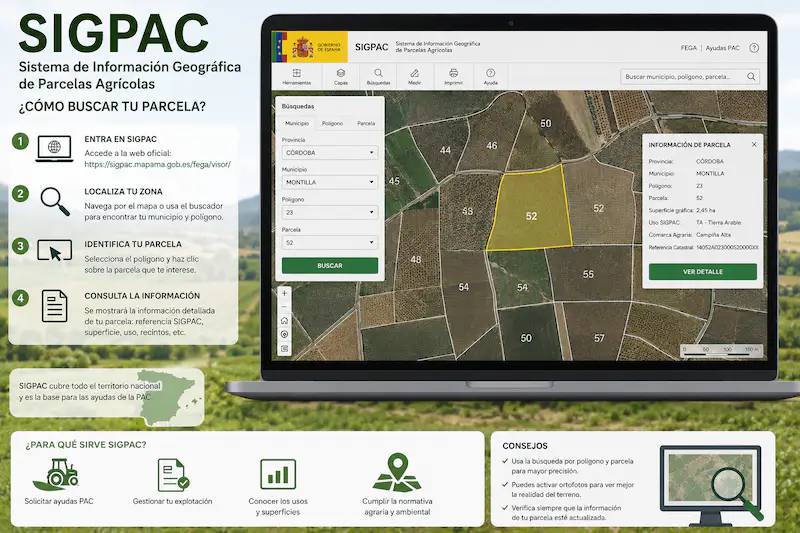
Task: Open the FEGA link in the header
Action: (688, 48)
